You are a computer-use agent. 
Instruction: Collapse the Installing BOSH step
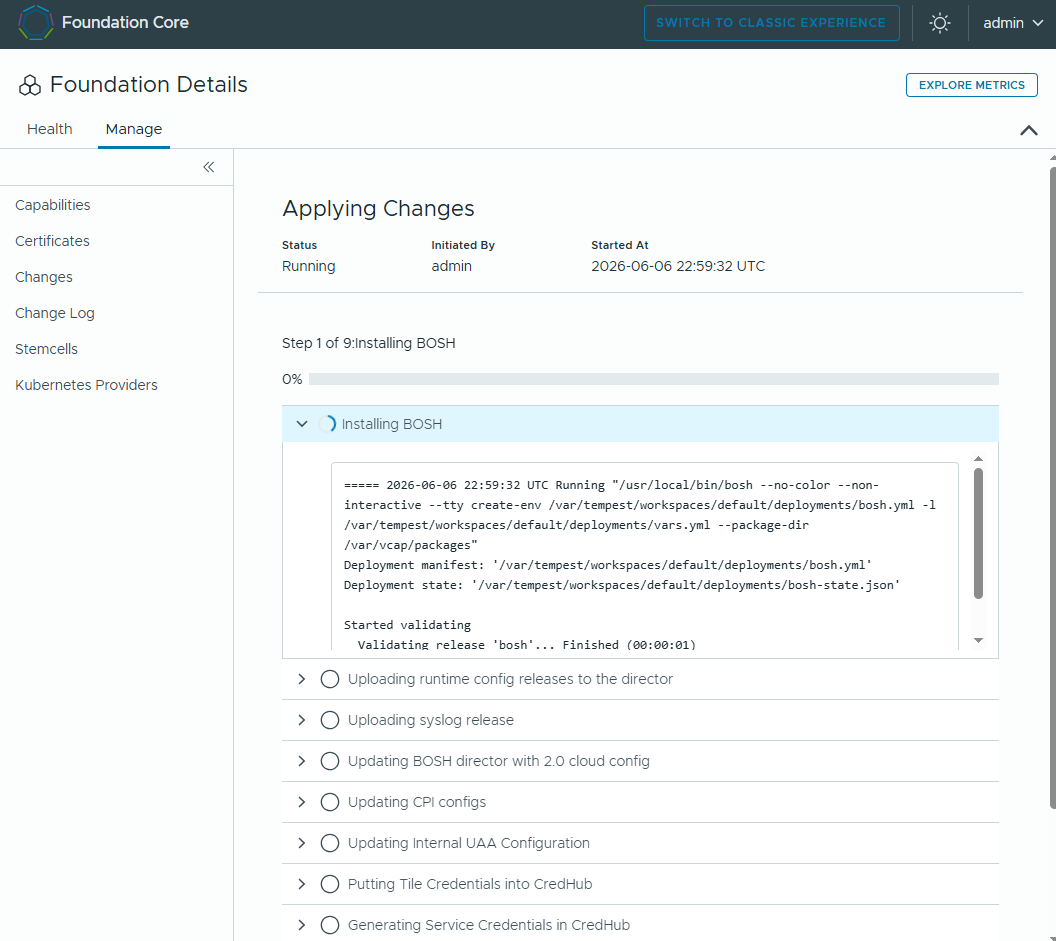(x=302, y=424)
